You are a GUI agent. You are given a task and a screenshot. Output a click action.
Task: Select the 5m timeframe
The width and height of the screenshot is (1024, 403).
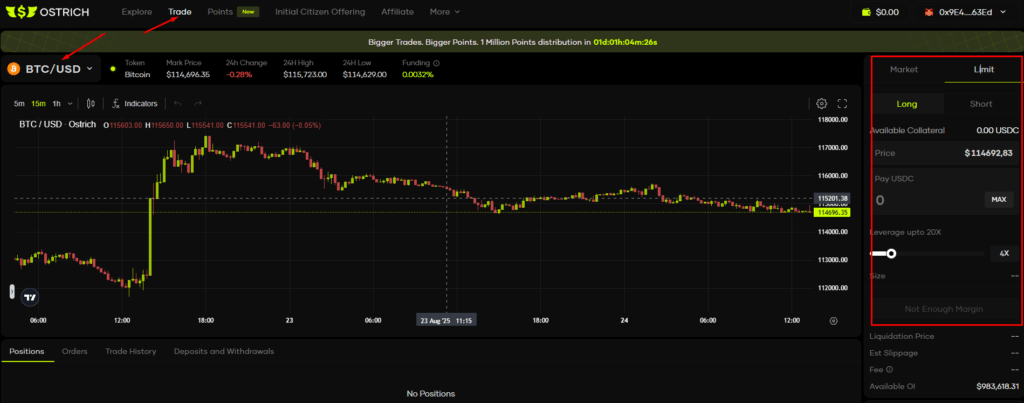19,103
